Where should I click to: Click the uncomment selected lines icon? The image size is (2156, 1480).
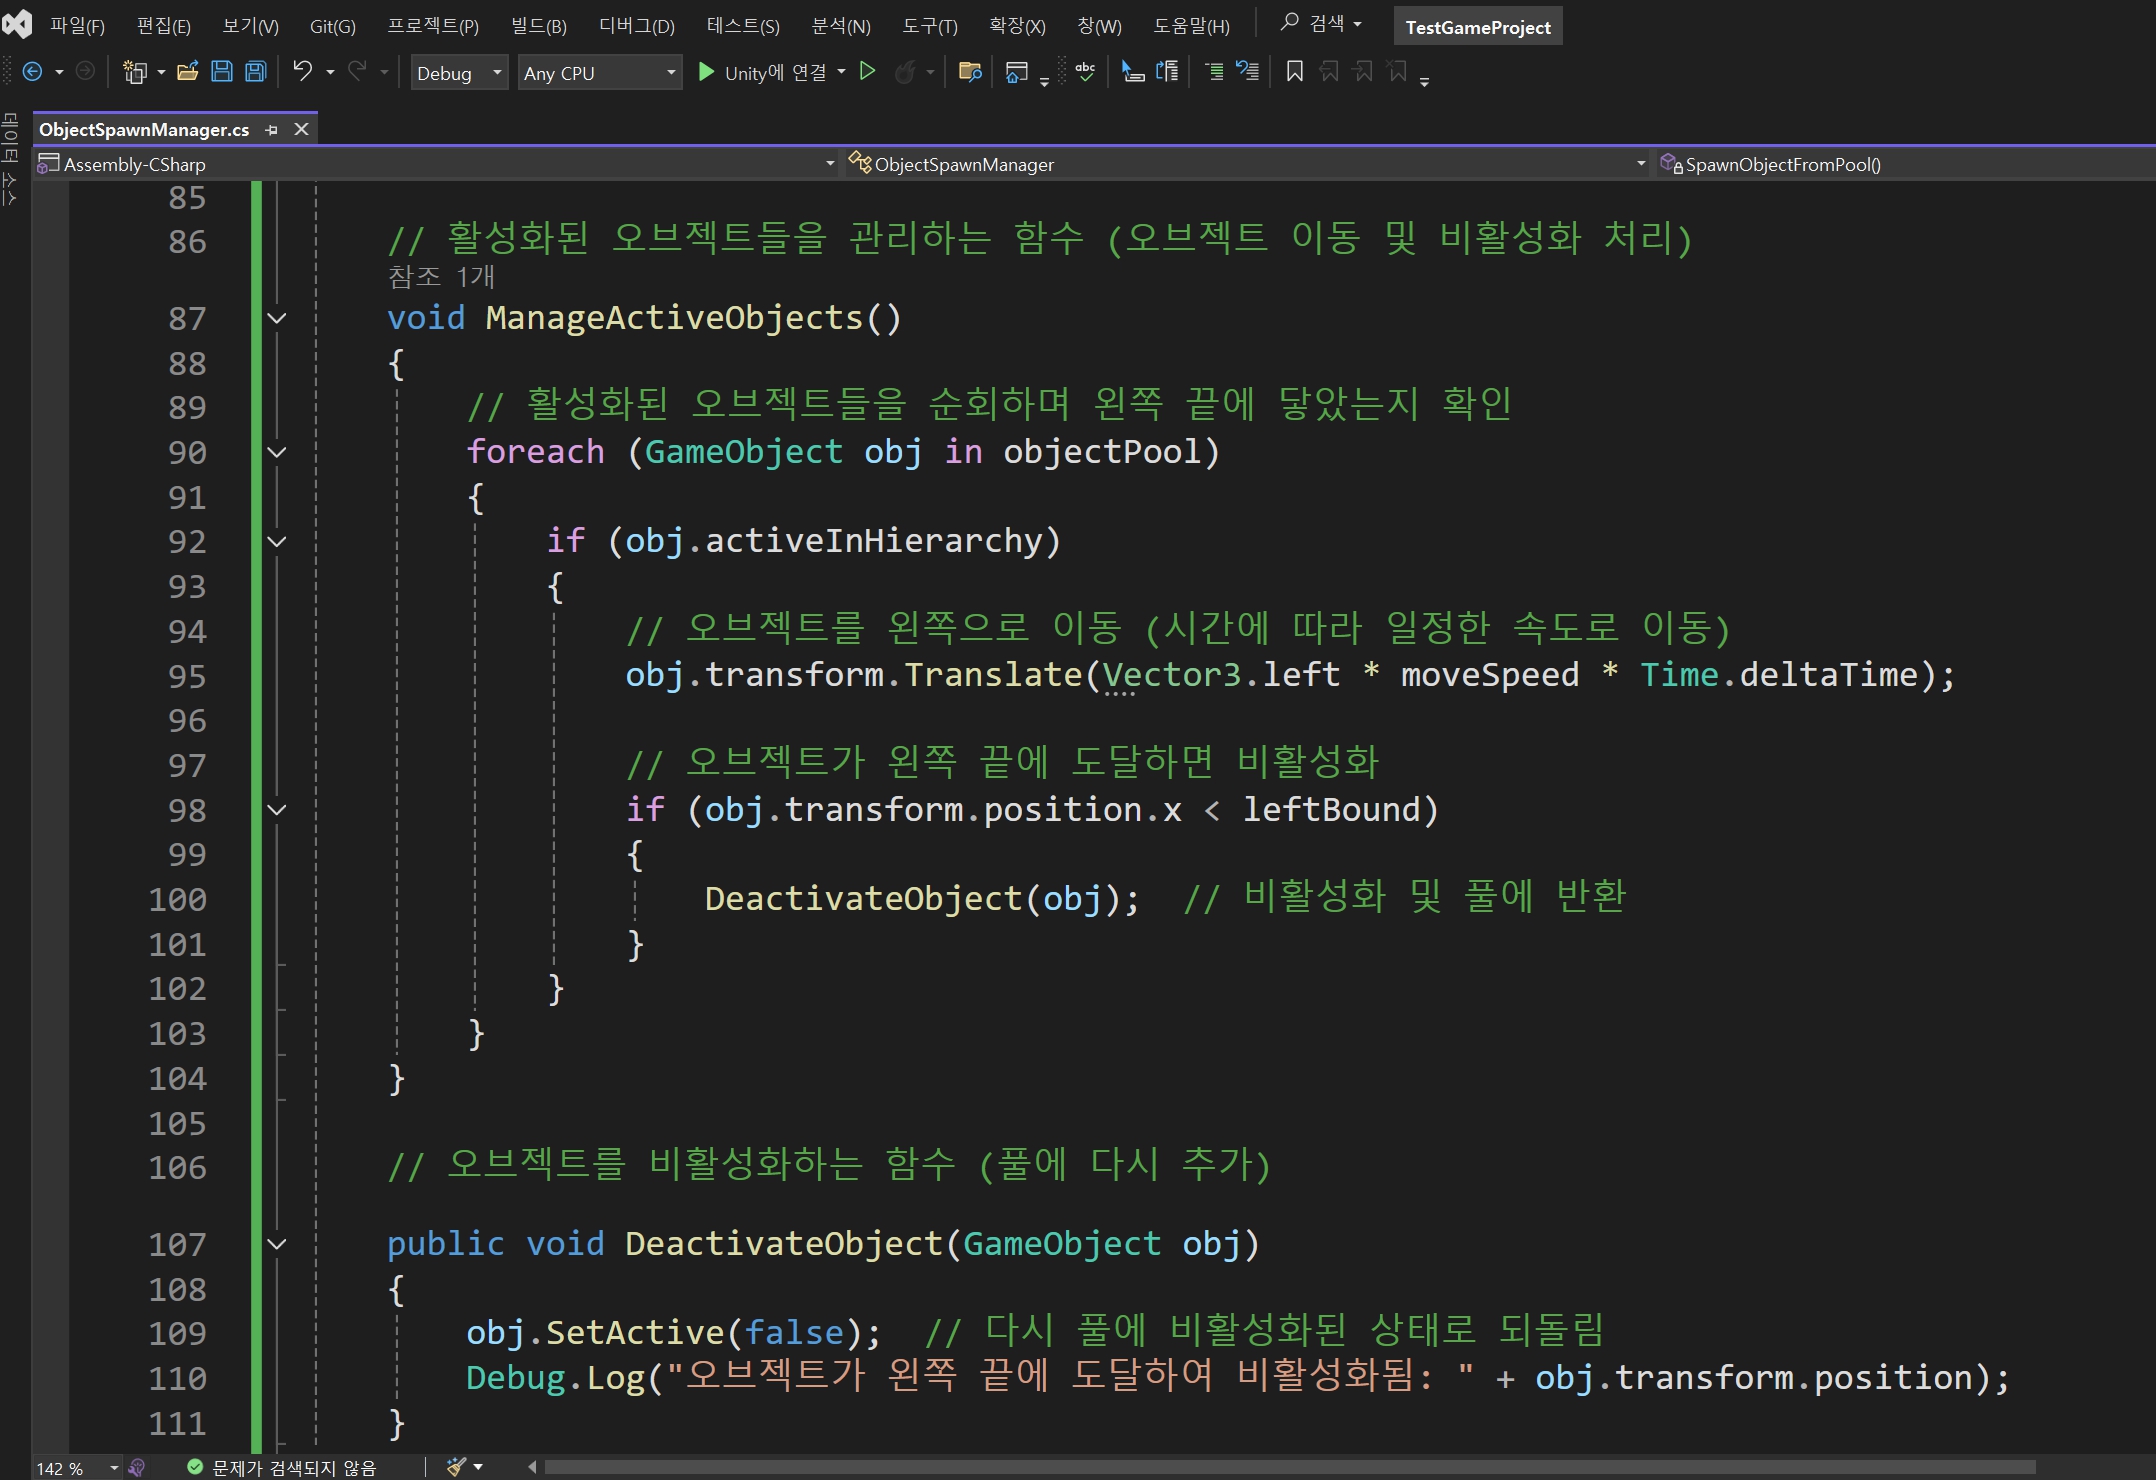pos(1248,72)
